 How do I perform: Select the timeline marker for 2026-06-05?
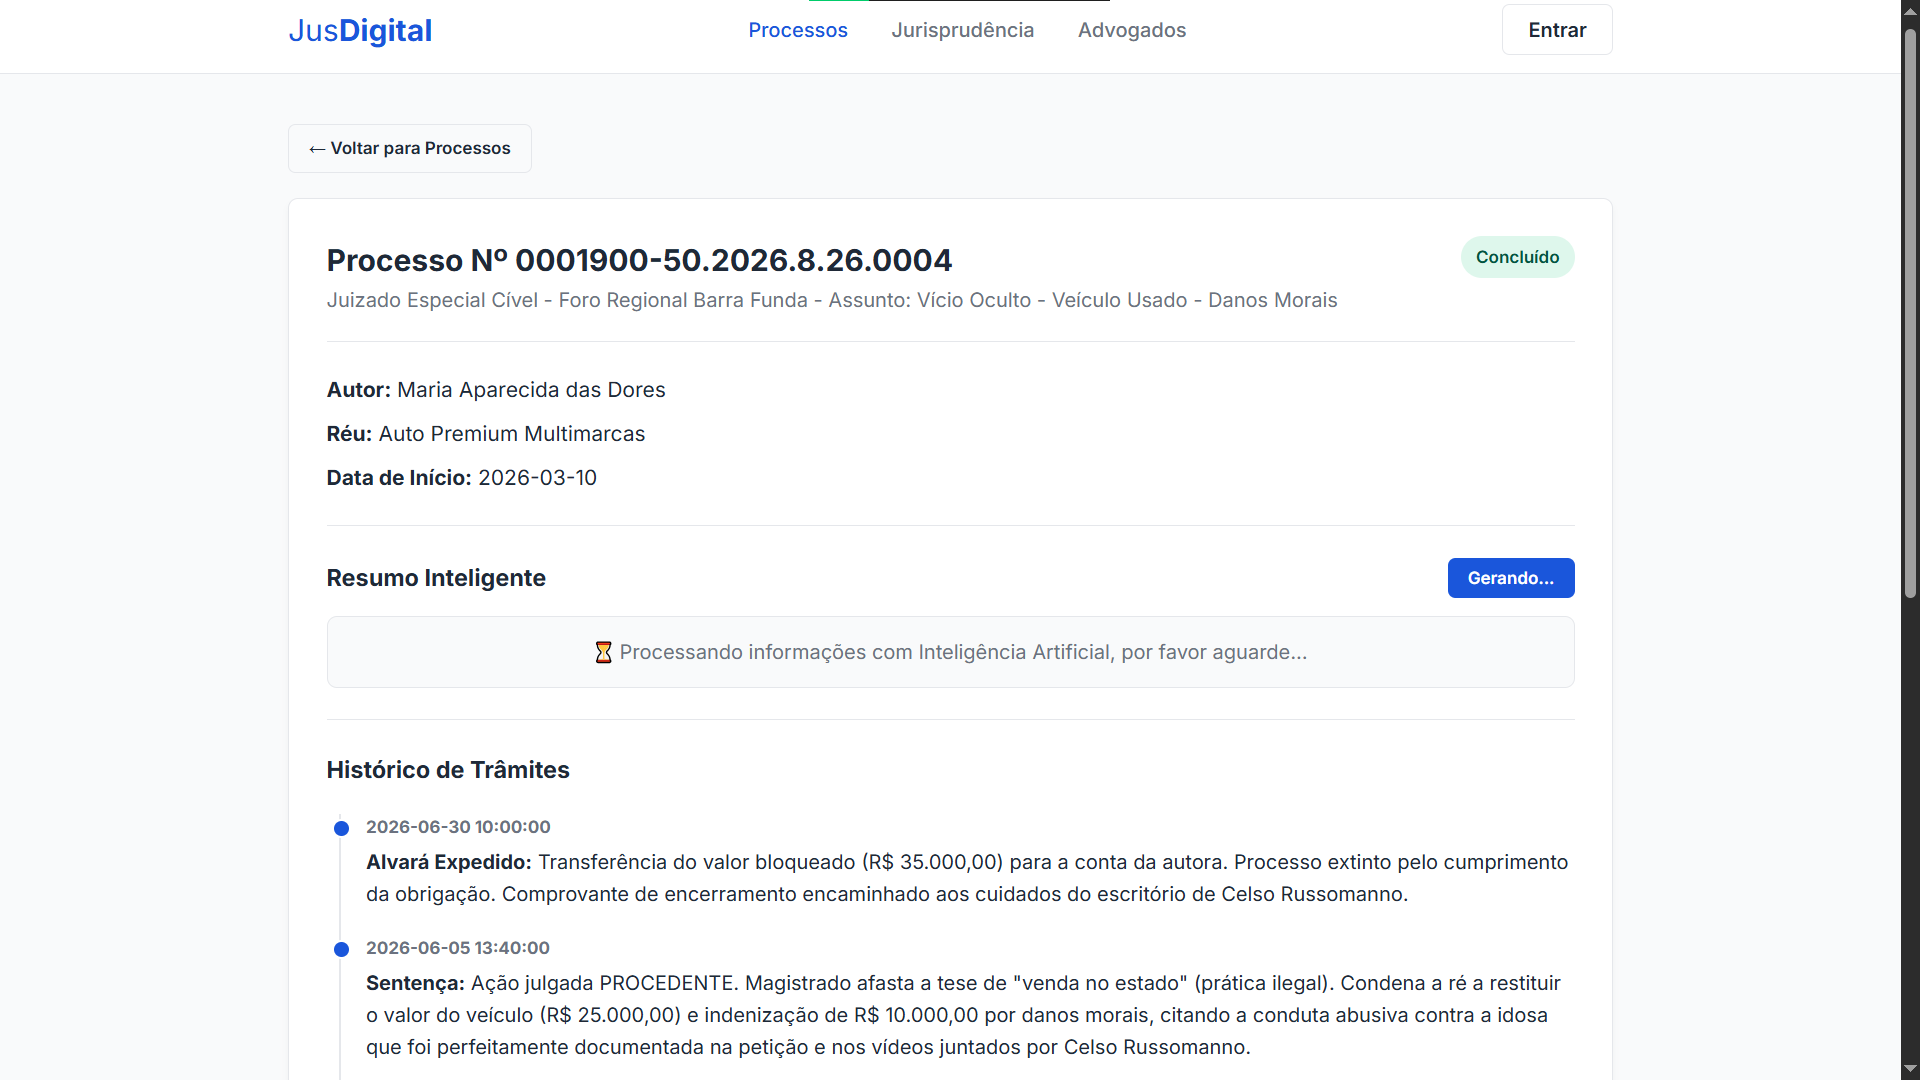point(341,949)
